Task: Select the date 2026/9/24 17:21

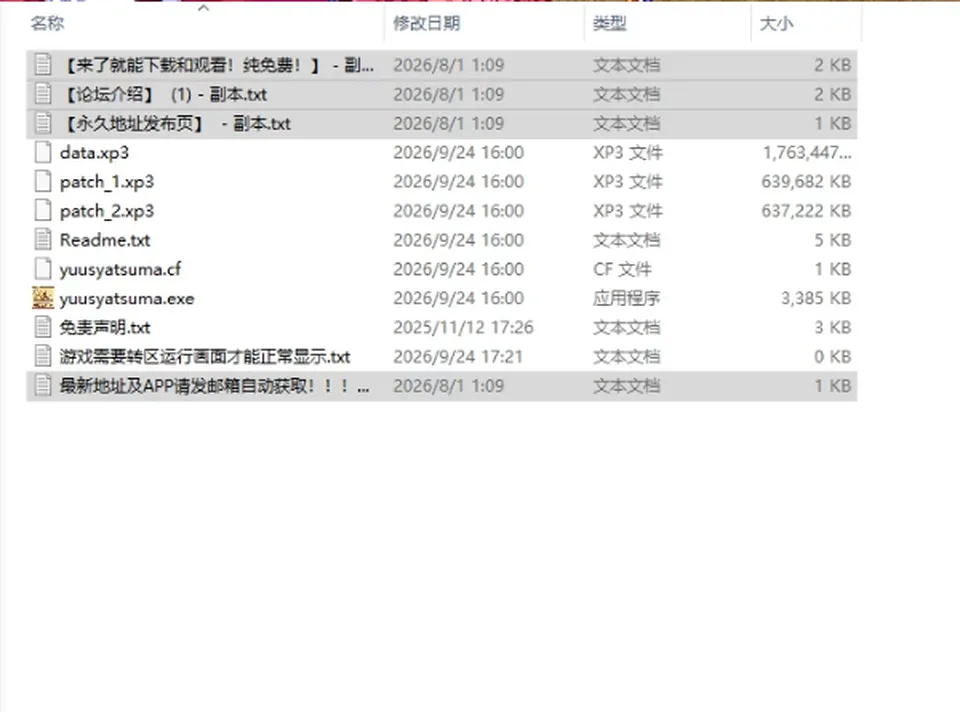Action: 458,356
